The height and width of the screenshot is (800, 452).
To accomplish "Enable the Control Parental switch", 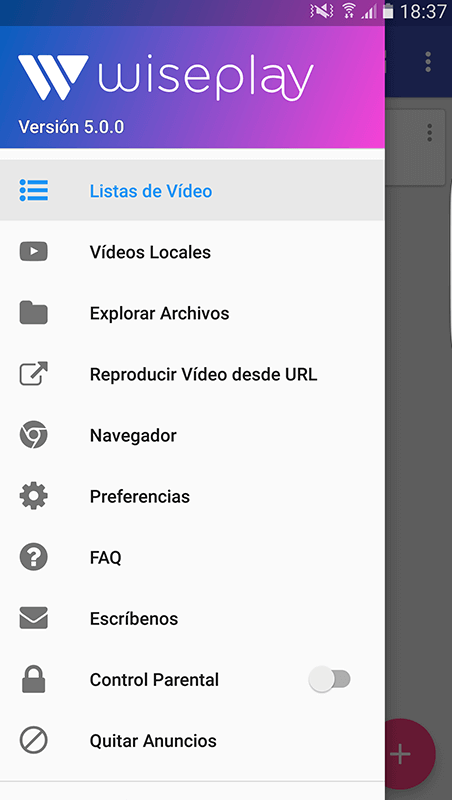I will pos(330,680).
